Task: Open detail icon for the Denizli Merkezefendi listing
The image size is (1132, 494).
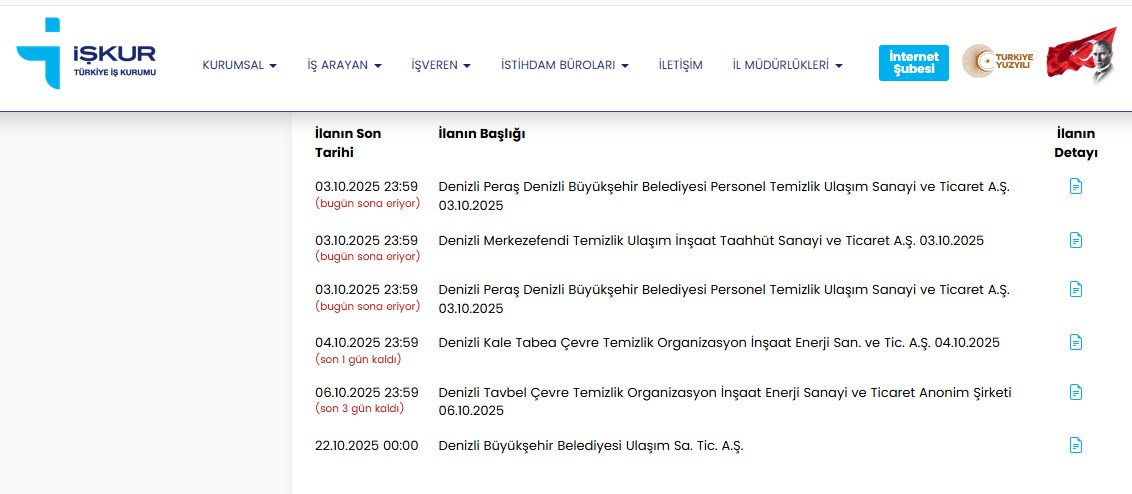Action: 1076,240
